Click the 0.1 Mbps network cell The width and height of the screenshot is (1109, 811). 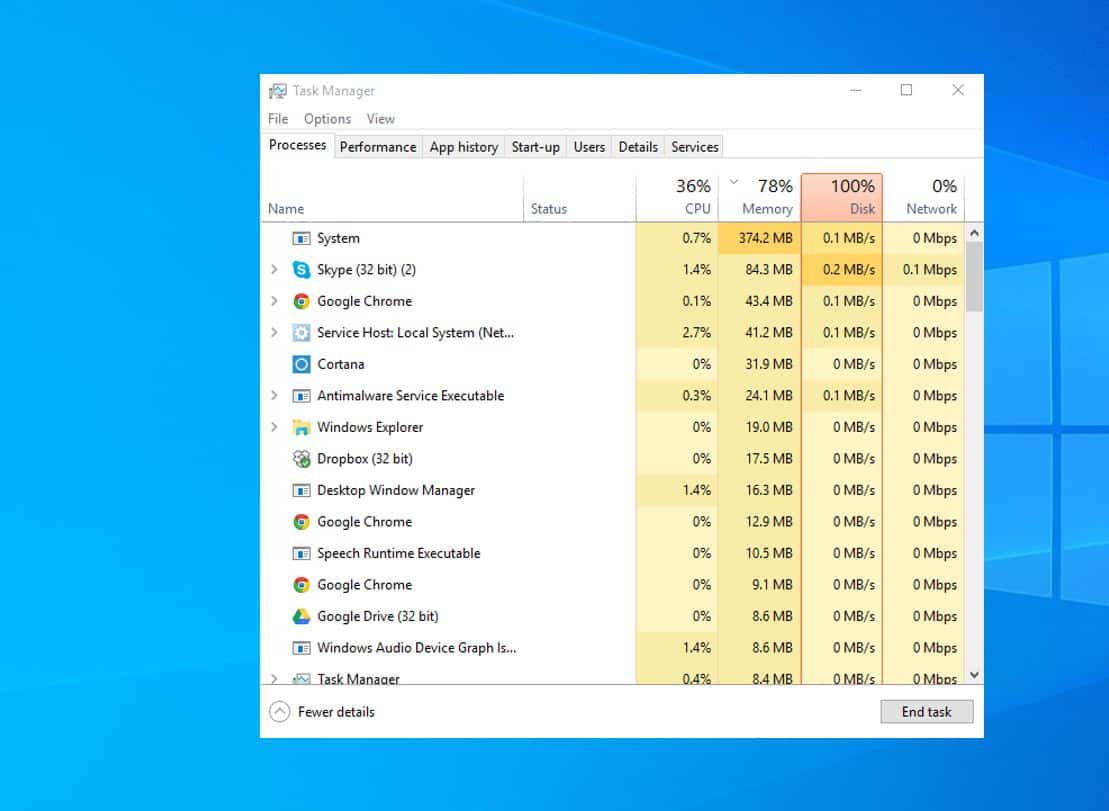click(924, 269)
